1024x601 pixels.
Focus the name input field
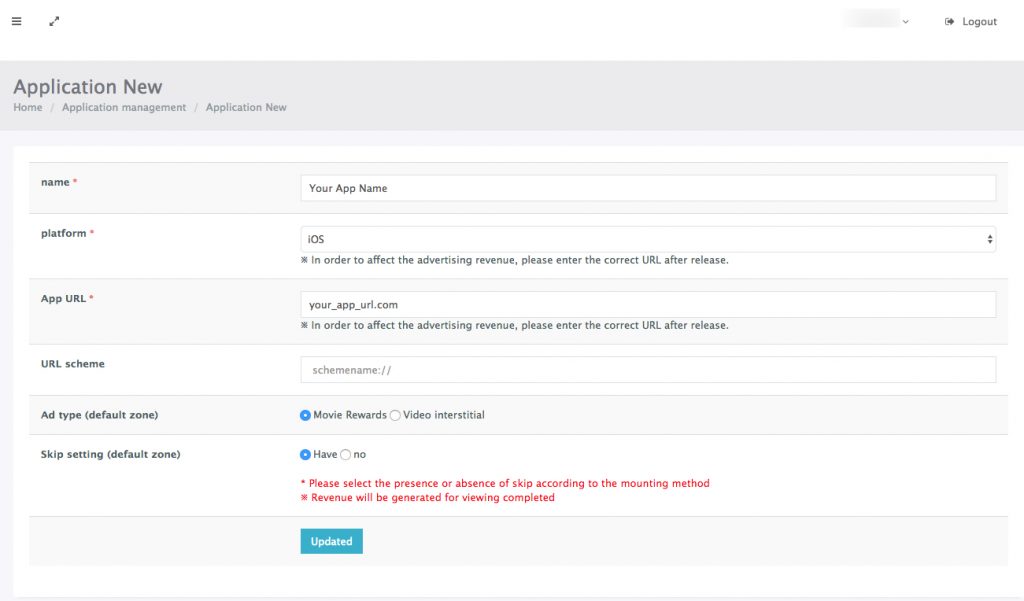(647, 188)
